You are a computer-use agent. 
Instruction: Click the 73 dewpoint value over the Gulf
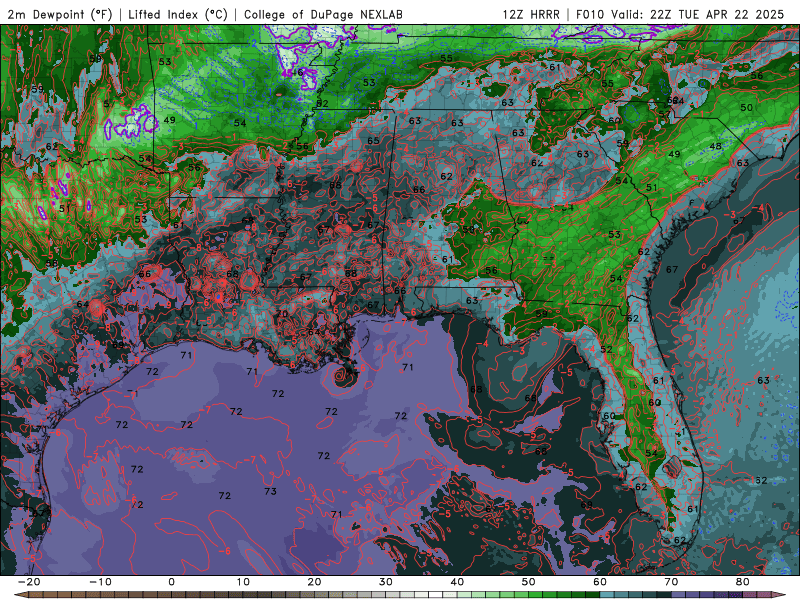pos(270,491)
